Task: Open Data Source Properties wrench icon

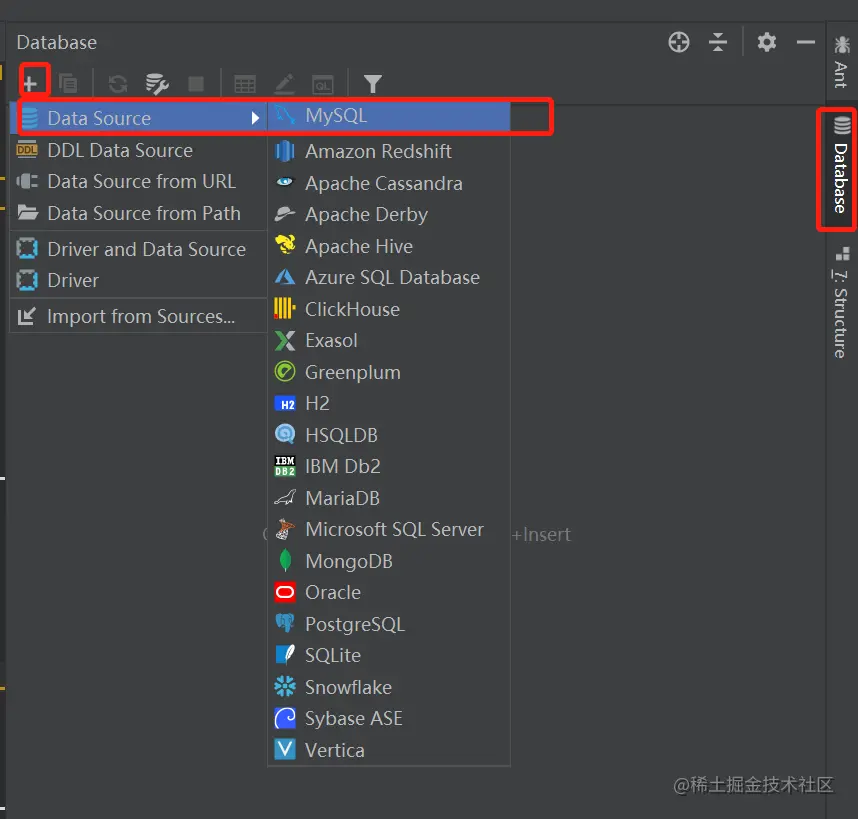Action: pos(157,84)
